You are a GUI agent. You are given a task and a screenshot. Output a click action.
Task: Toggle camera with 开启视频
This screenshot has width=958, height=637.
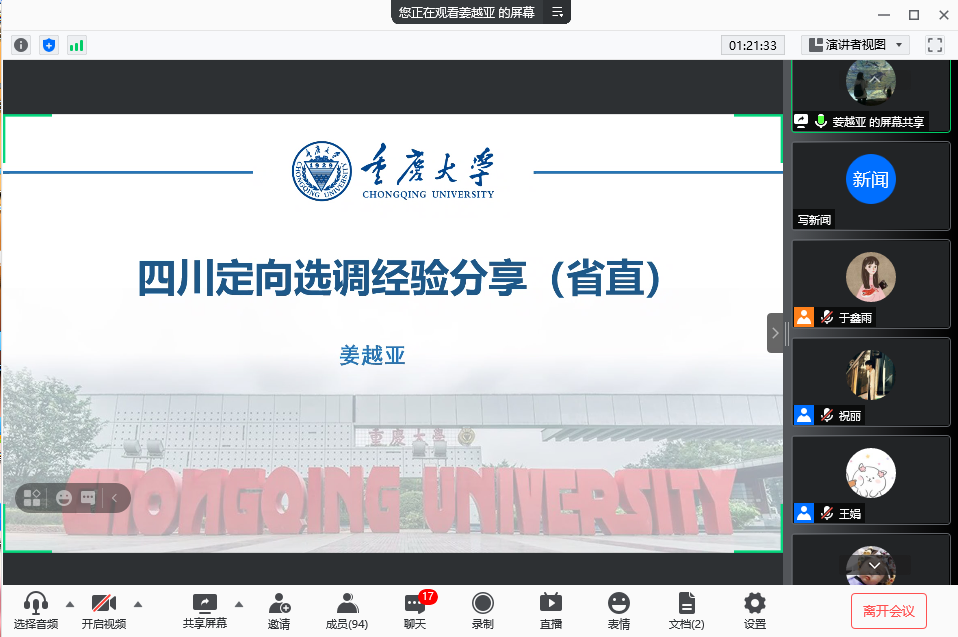click(104, 609)
